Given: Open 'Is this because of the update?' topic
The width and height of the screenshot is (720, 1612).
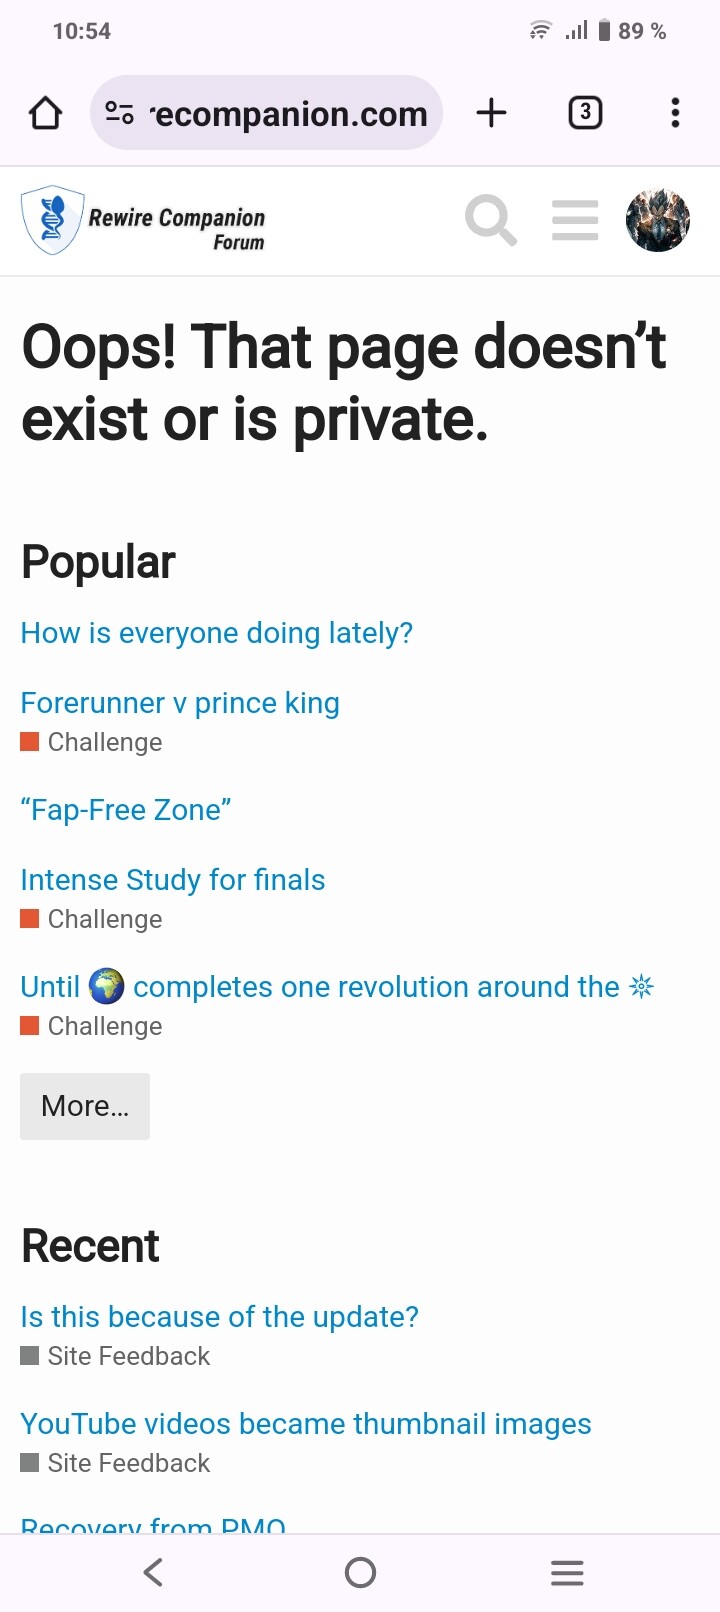Looking at the screenshot, I should click(220, 1317).
